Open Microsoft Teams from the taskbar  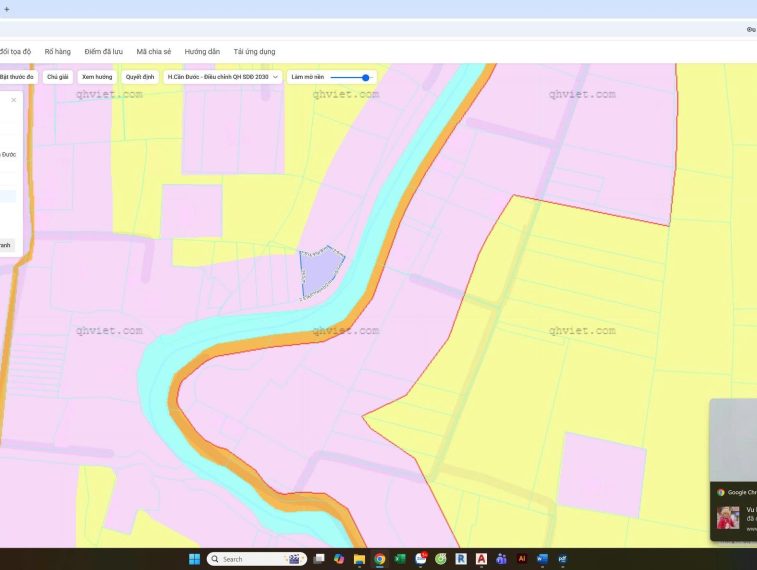(501, 559)
